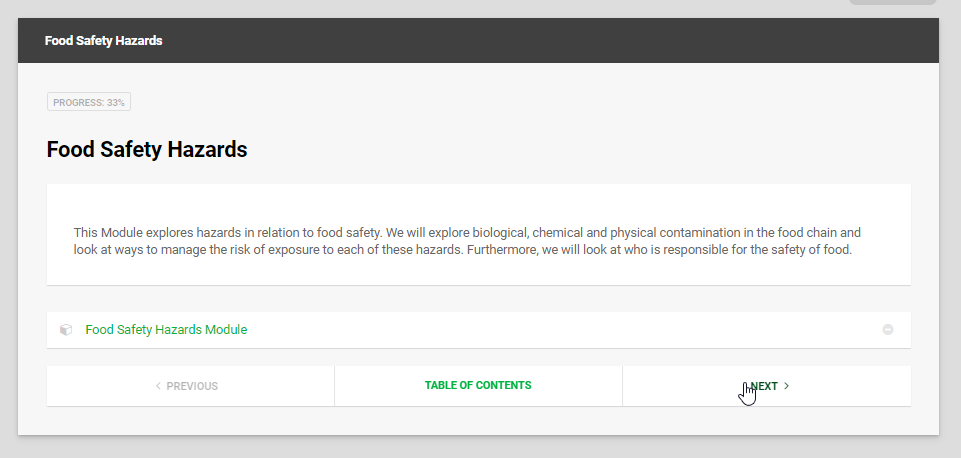
Task: Open the Table of Contents
Action: click(478, 385)
